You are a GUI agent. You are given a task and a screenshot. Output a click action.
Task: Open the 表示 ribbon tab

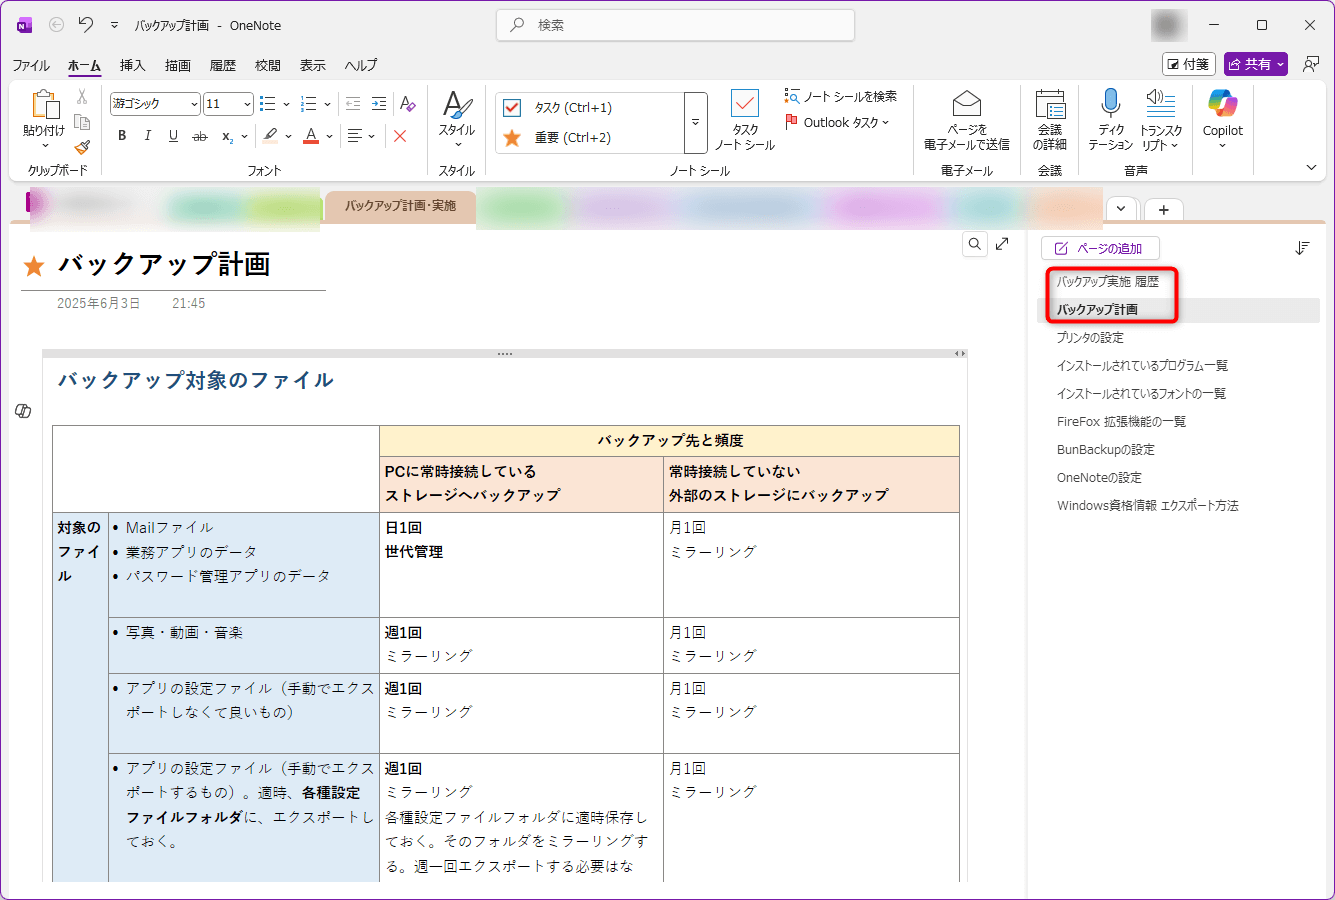(312, 65)
